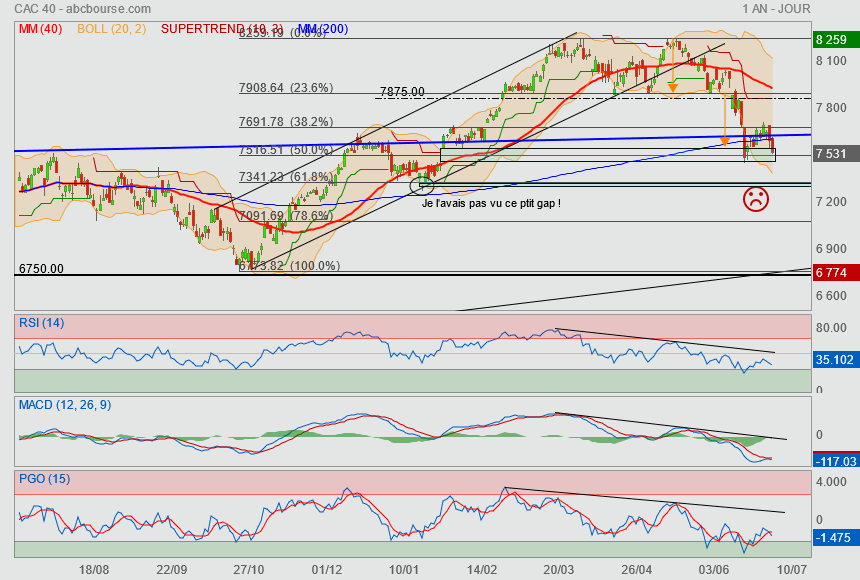Click the 6 600 price axis value
Image resolution: width=860 pixels, height=580 pixels.
(831, 296)
